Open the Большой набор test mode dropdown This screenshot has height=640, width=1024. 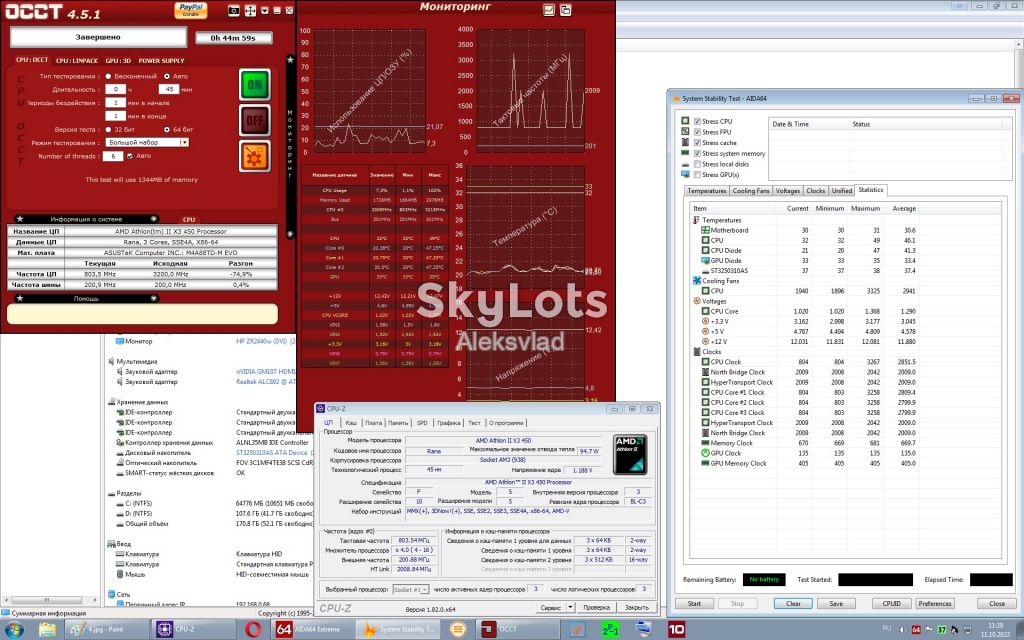[x=147, y=142]
